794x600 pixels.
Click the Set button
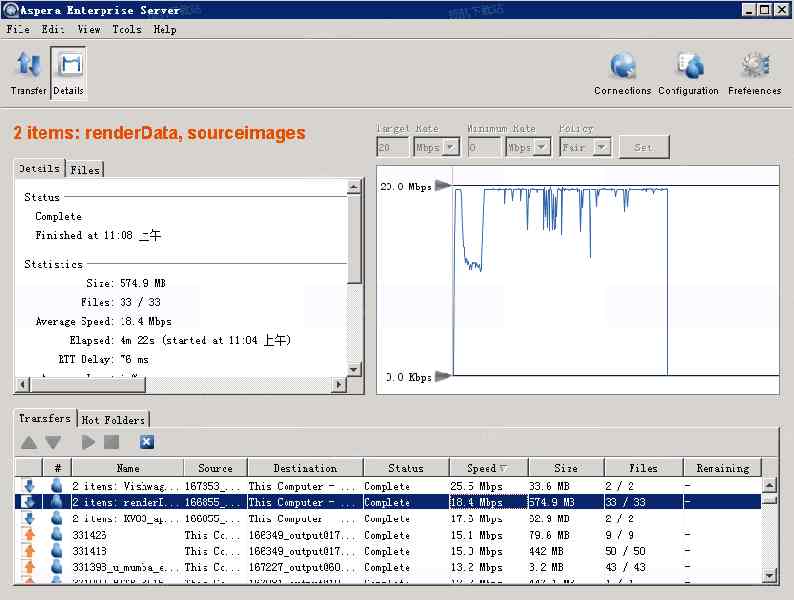click(644, 147)
